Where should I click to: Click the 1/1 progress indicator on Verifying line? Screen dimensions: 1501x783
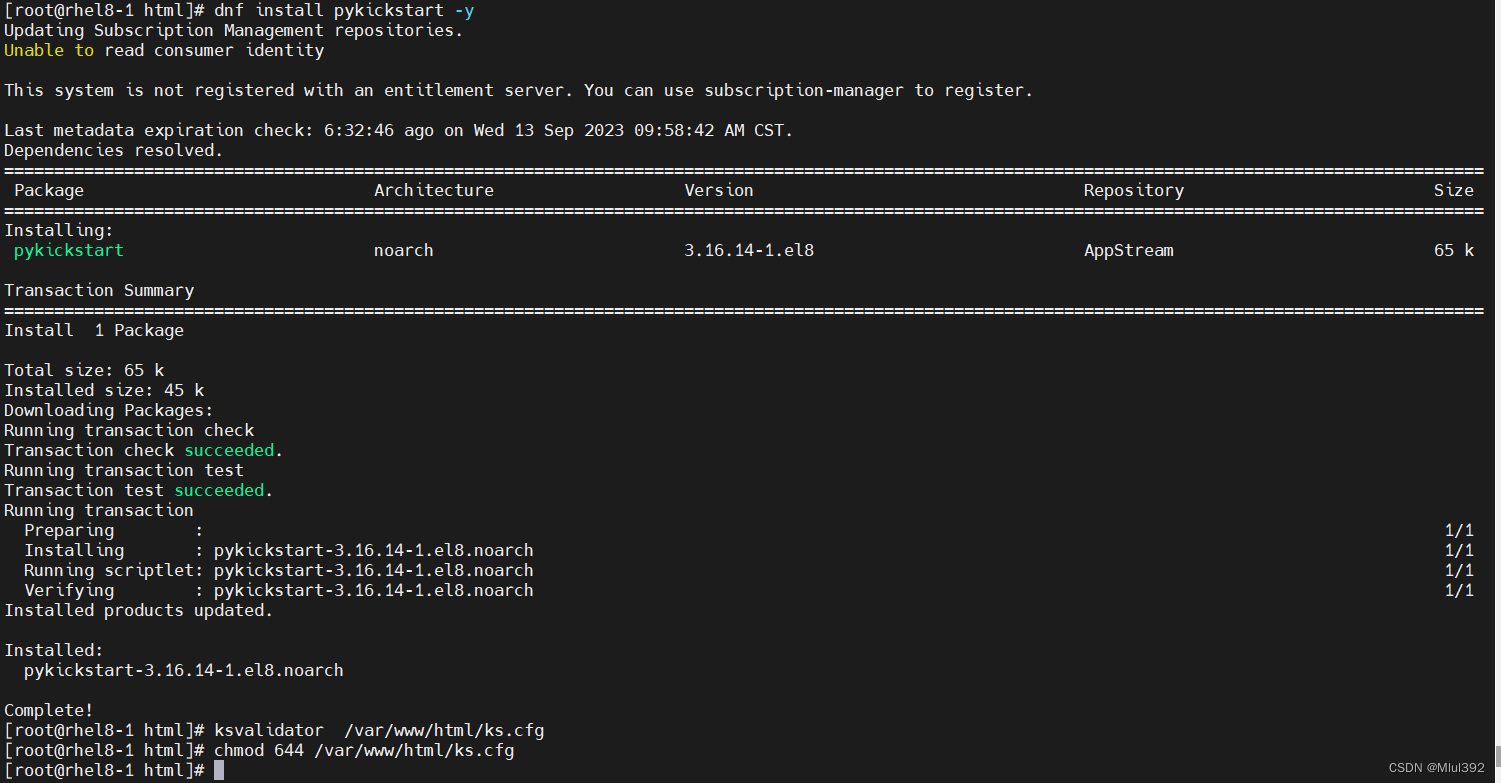tap(1459, 590)
